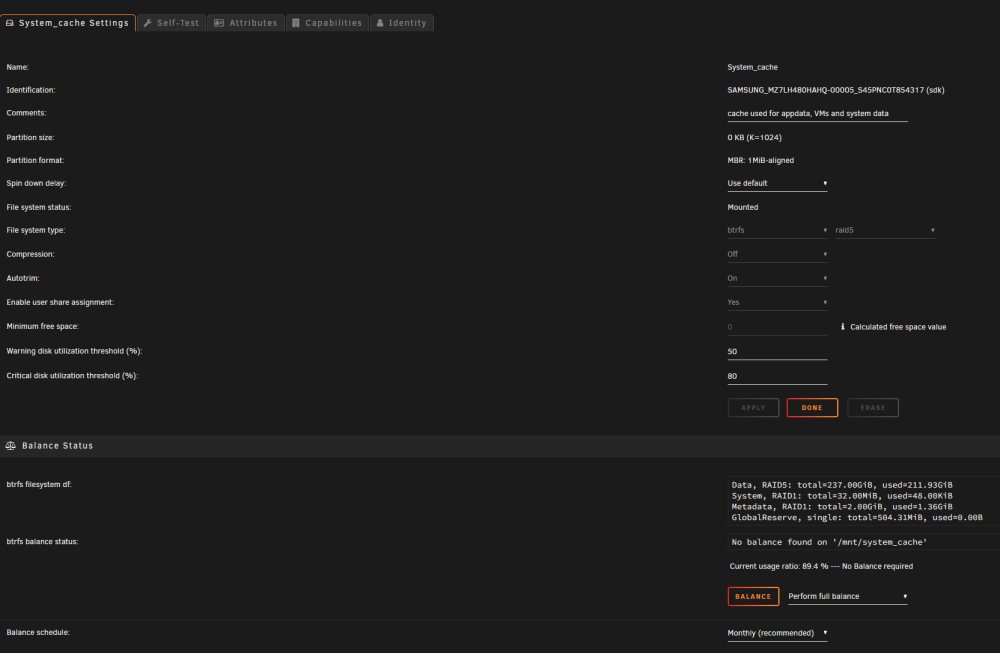This screenshot has width=1000, height=653.
Task: Open the Spin down delay dropdown
Action: [x=777, y=184]
